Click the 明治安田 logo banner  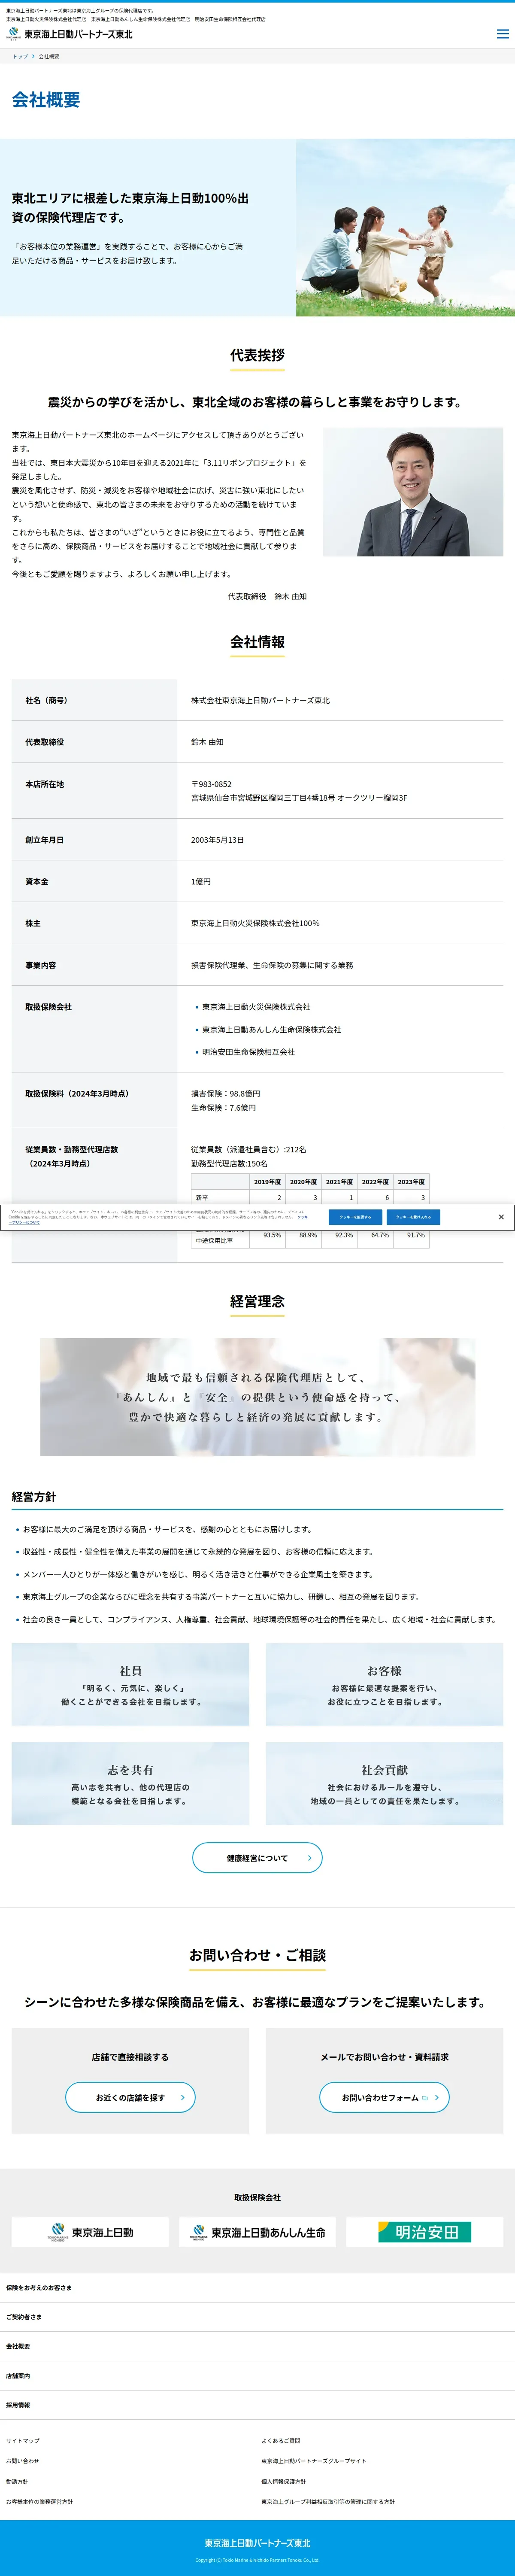[425, 2232]
